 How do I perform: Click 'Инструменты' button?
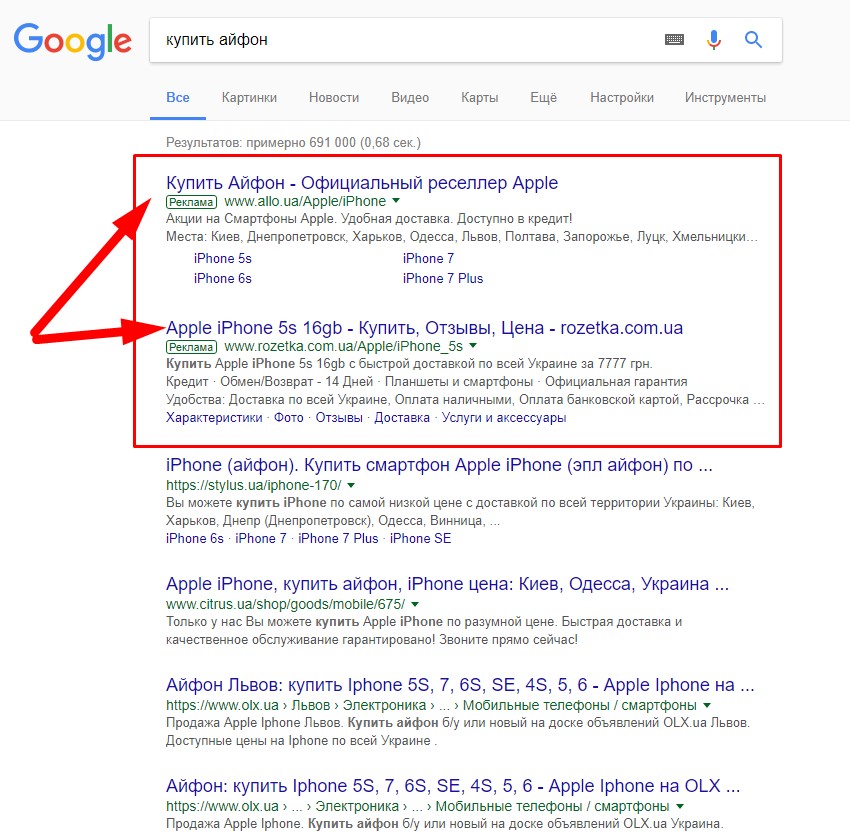(x=725, y=98)
